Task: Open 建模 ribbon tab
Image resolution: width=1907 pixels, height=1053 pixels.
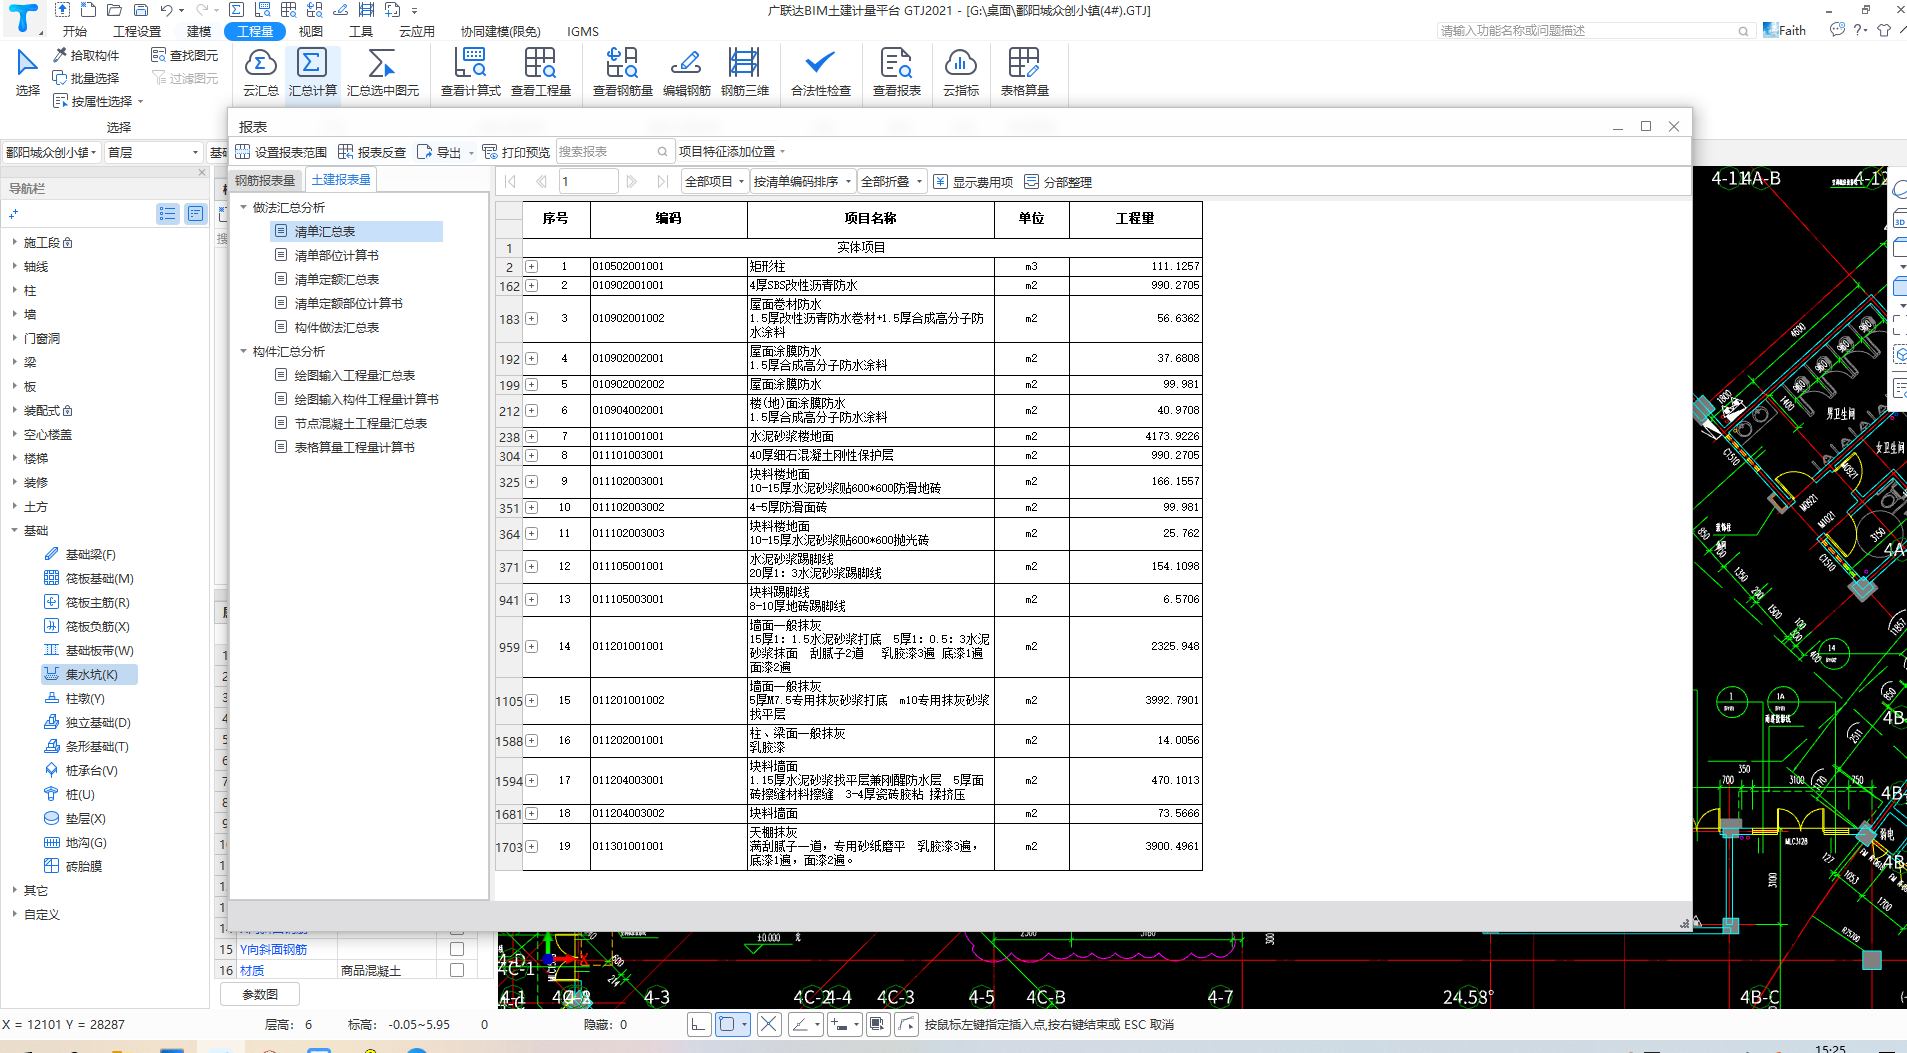Action: tap(199, 31)
